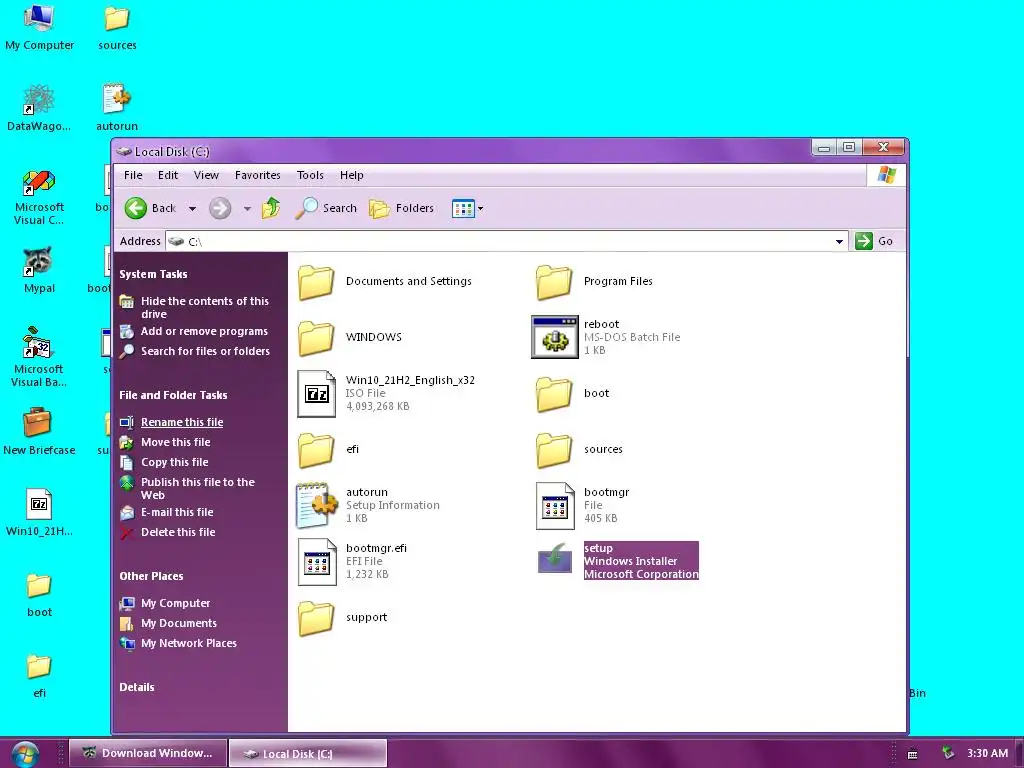This screenshot has width=1024, height=768.
Task: Select the autorun Setup Information file
Action: click(317, 505)
